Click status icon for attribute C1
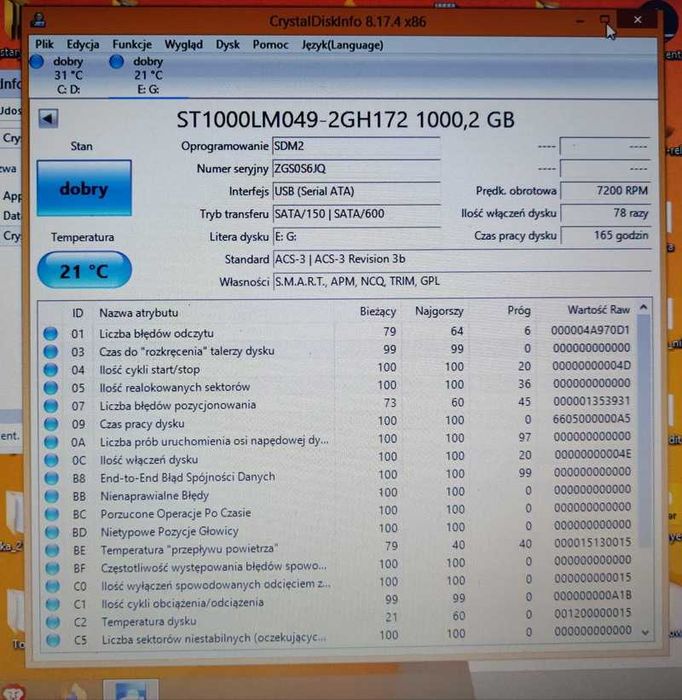Image resolution: width=682 pixels, height=700 pixels. tap(53, 604)
